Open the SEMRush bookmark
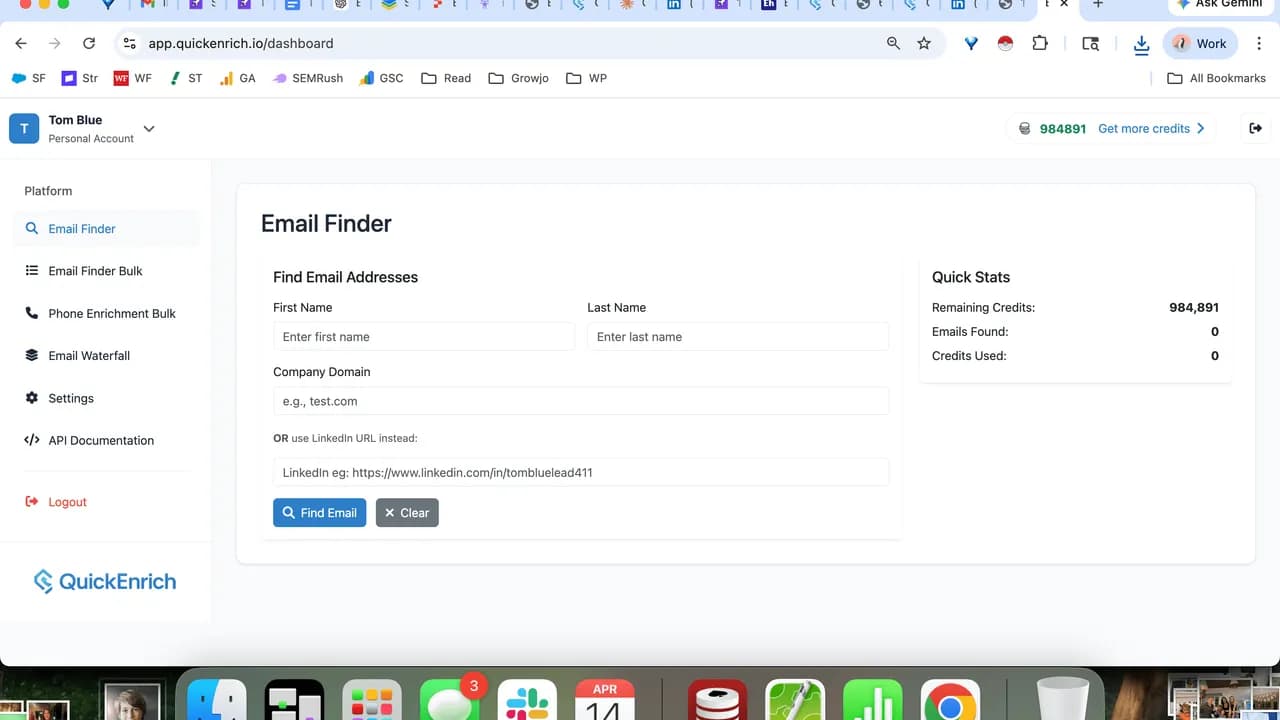 tap(308, 78)
